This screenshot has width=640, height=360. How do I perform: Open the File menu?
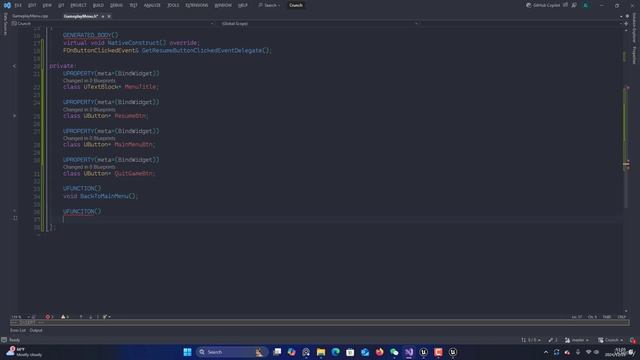18,5
